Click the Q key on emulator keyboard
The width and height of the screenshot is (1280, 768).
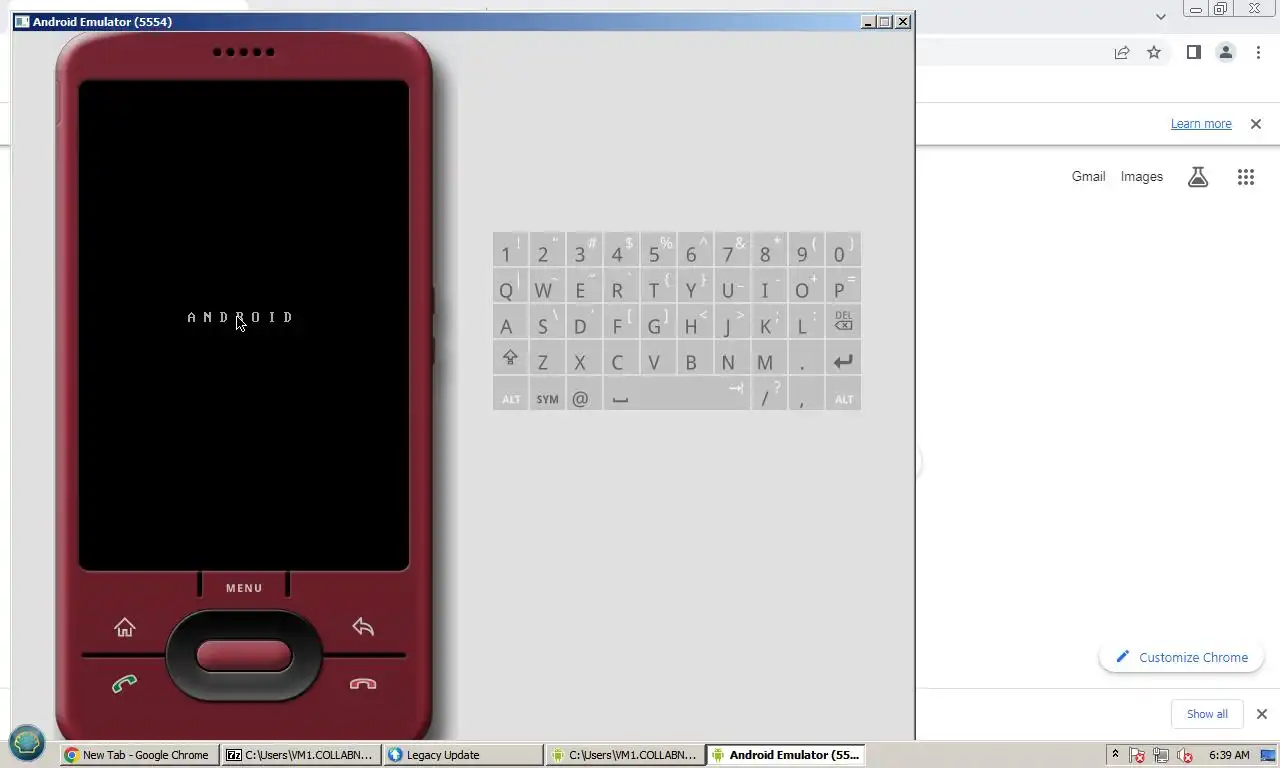coord(510,287)
